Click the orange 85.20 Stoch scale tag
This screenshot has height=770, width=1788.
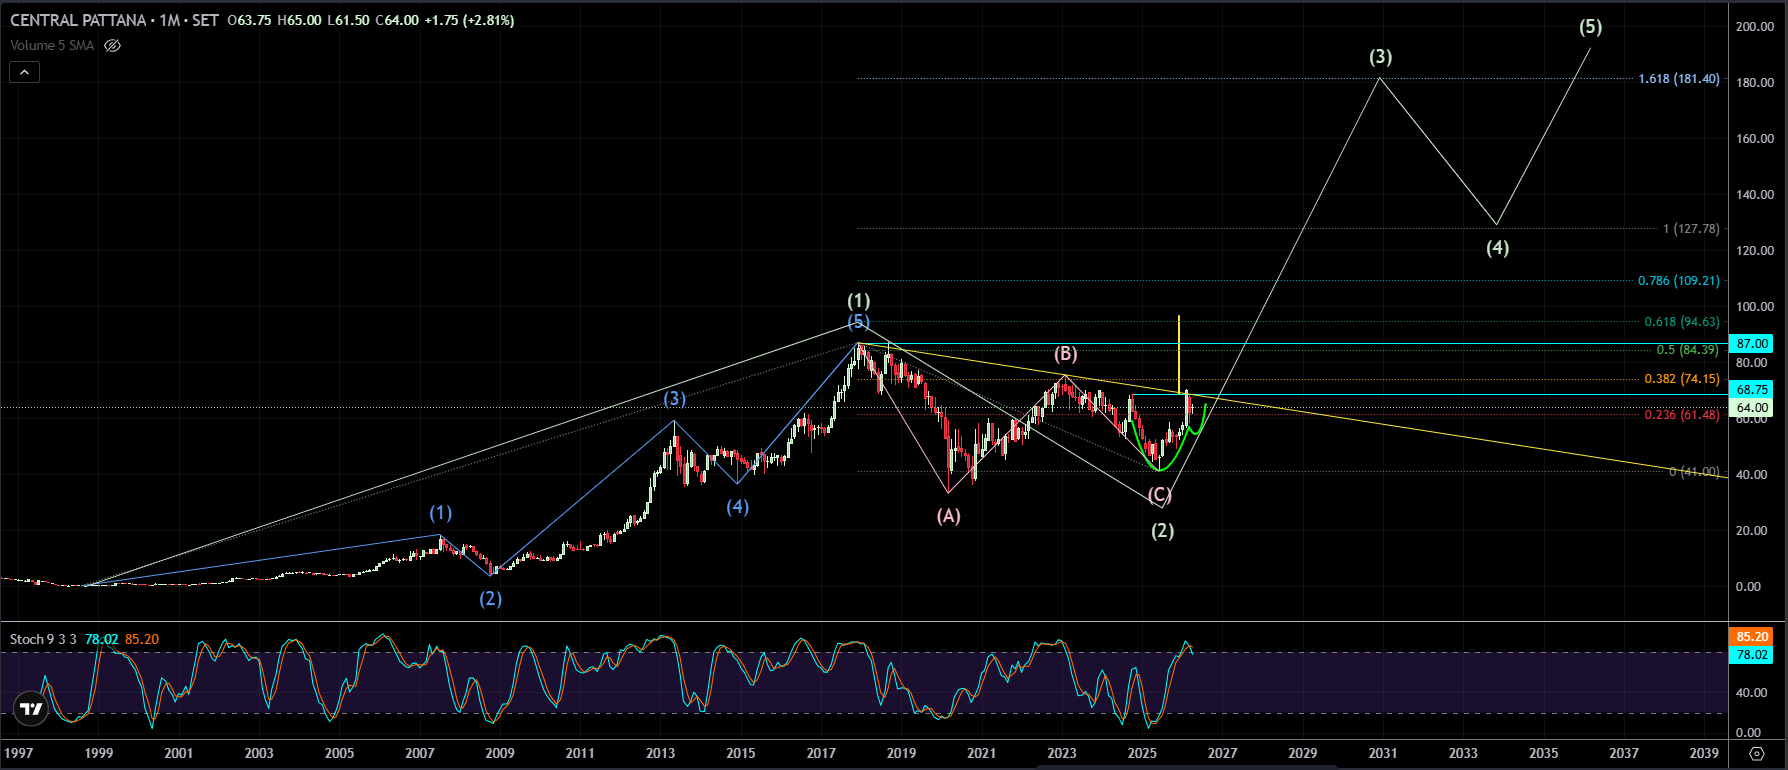[1752, 636]
